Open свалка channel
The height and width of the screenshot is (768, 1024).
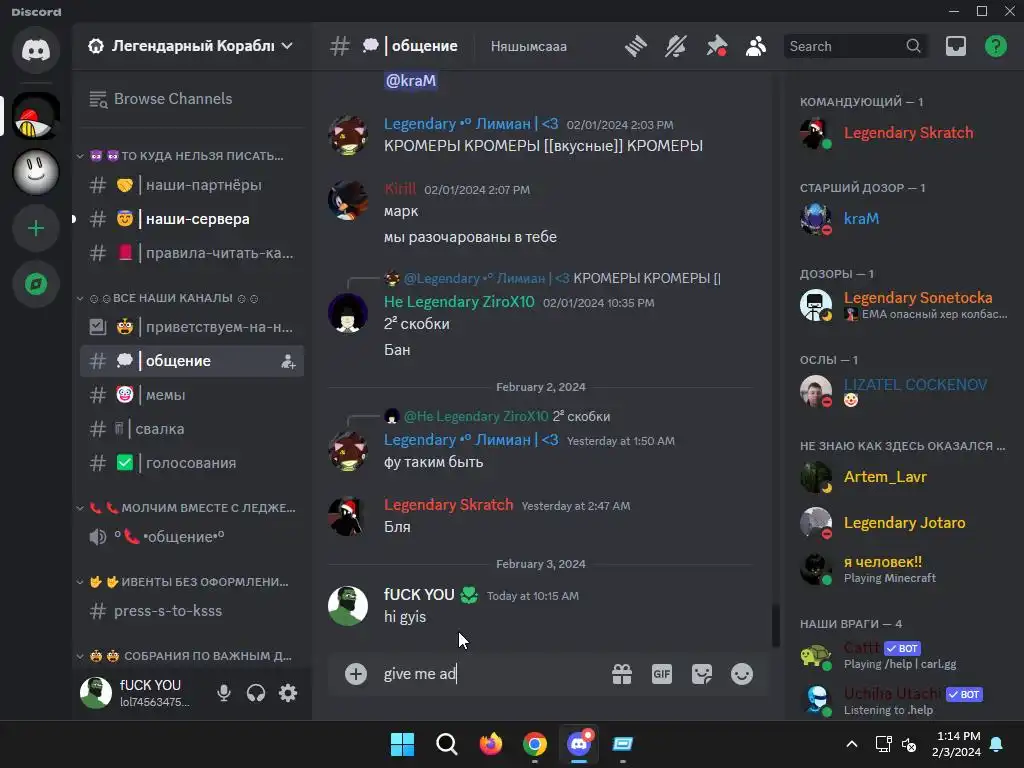coord(191,429)
